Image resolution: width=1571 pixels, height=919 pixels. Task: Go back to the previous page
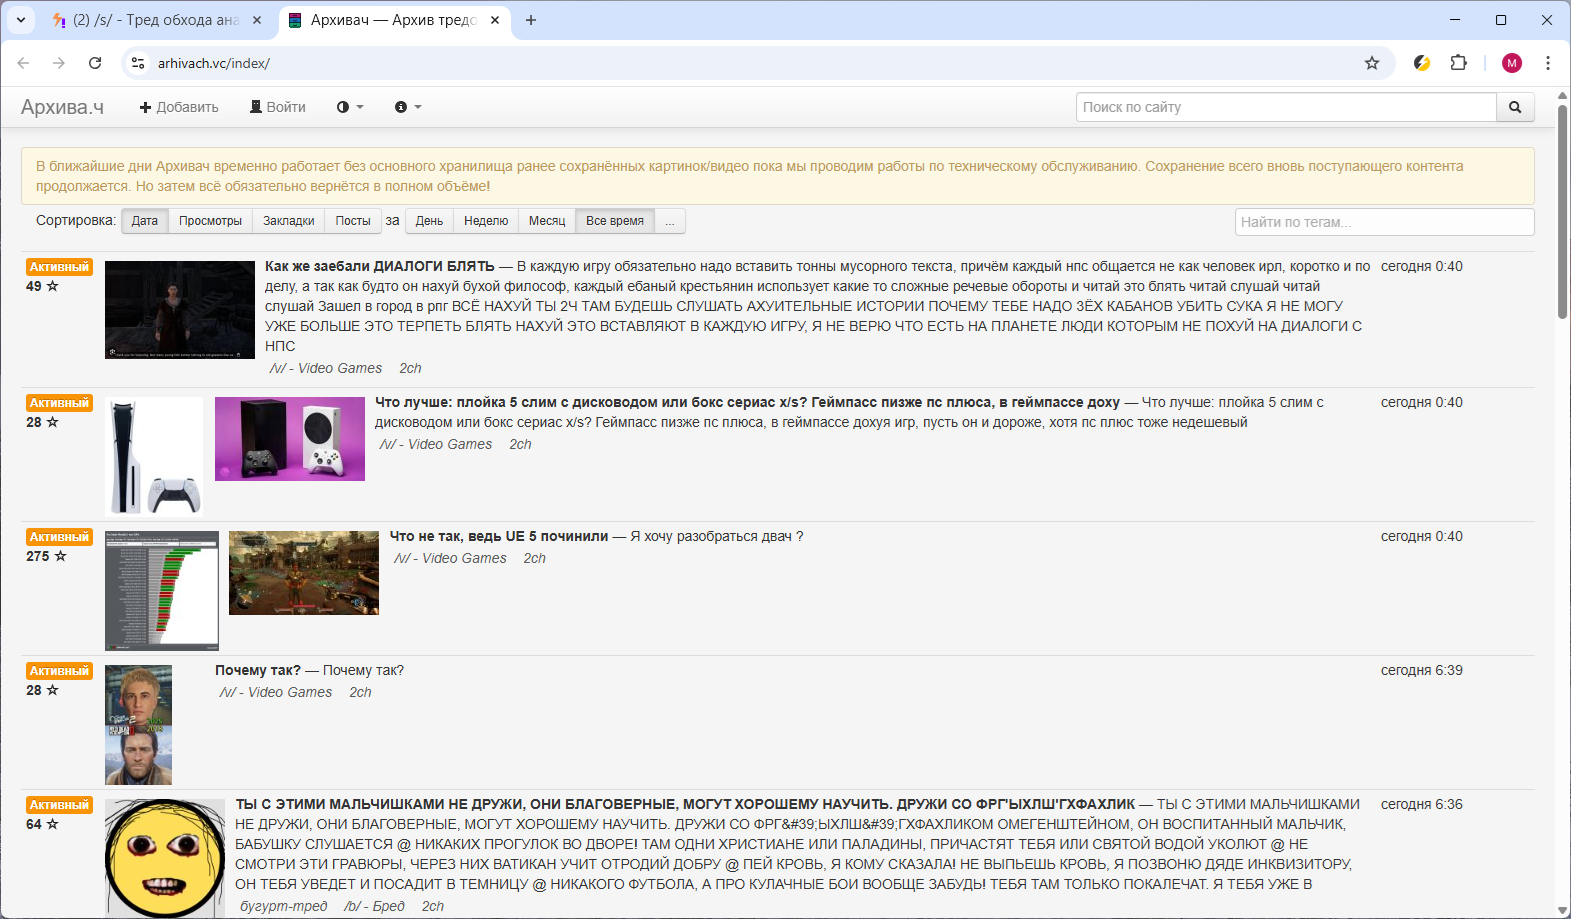23,63
